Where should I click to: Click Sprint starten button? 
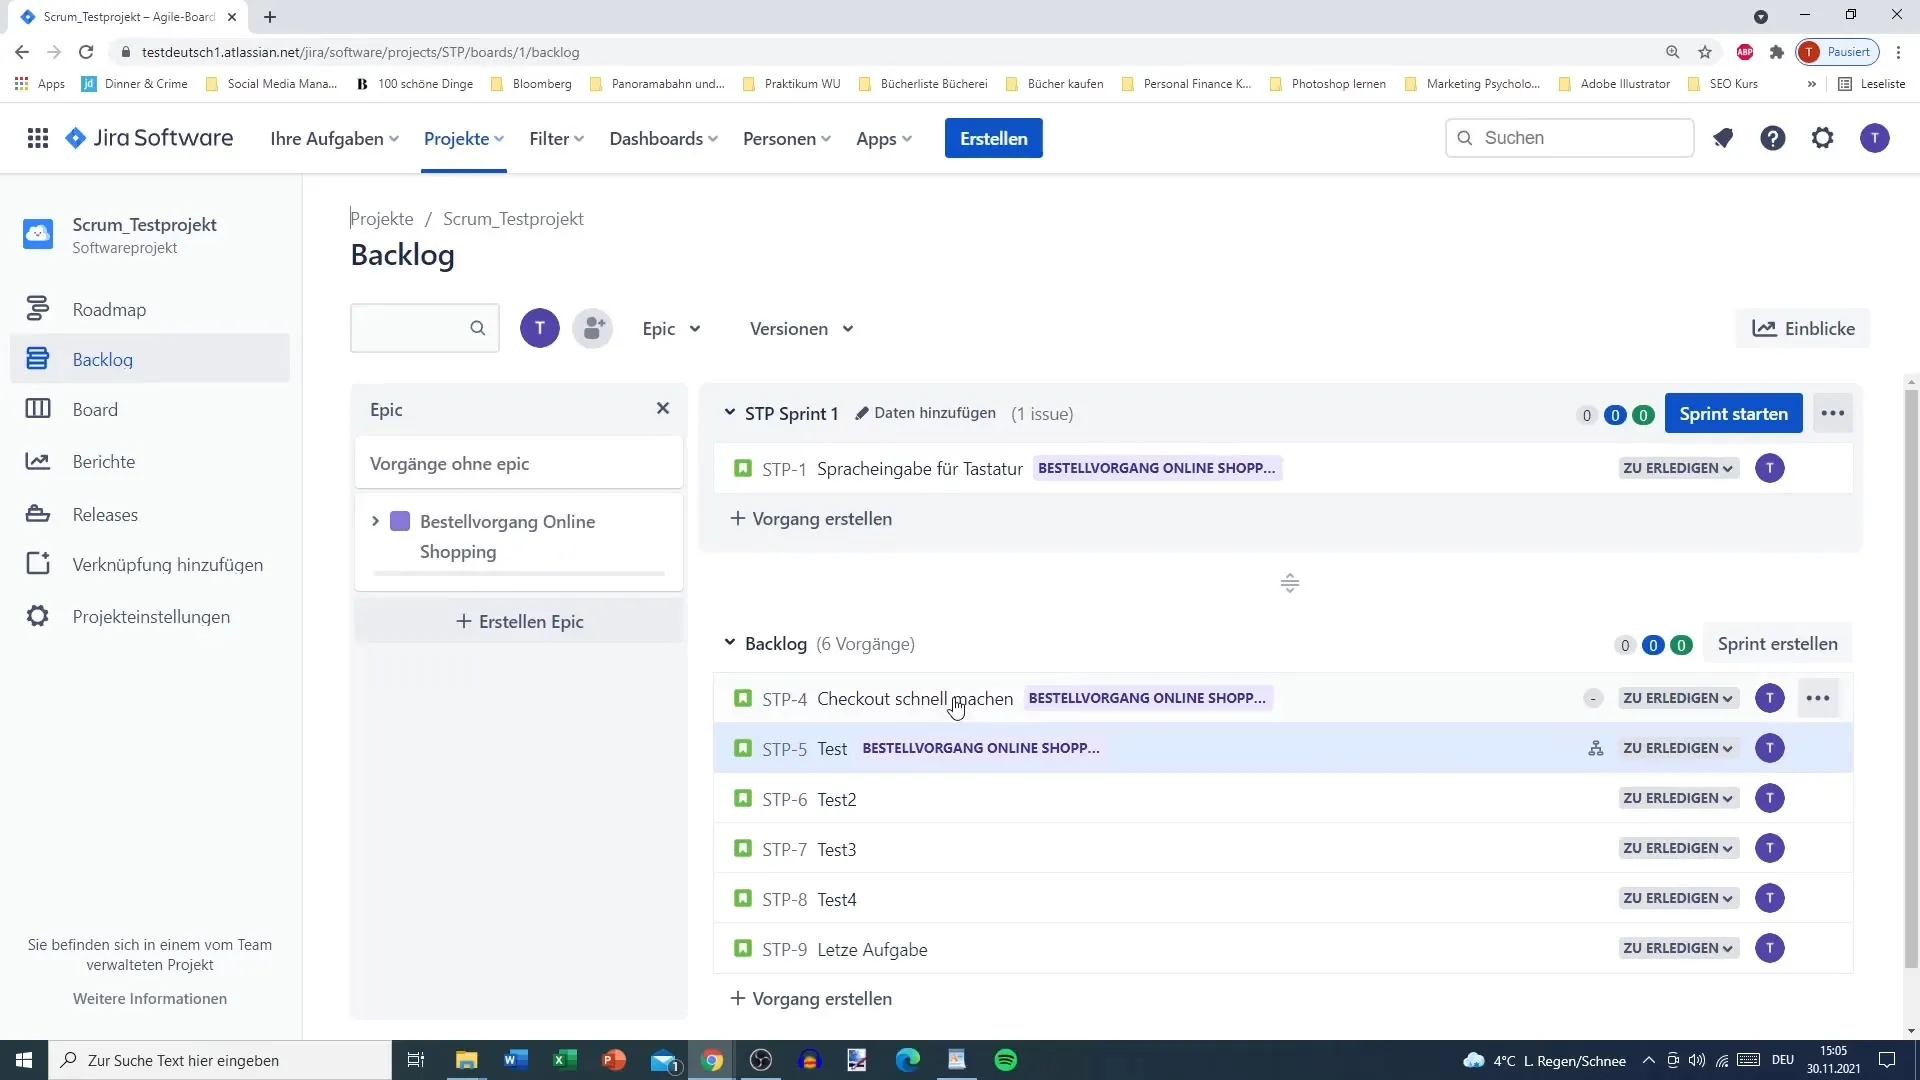1733,413
